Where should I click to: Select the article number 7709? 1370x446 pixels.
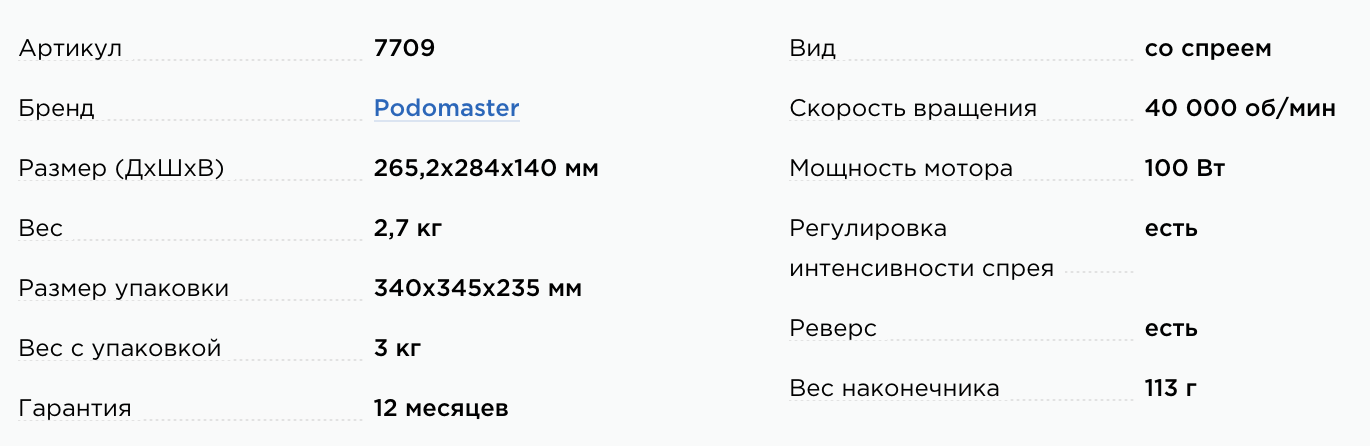tap(404, 48)
